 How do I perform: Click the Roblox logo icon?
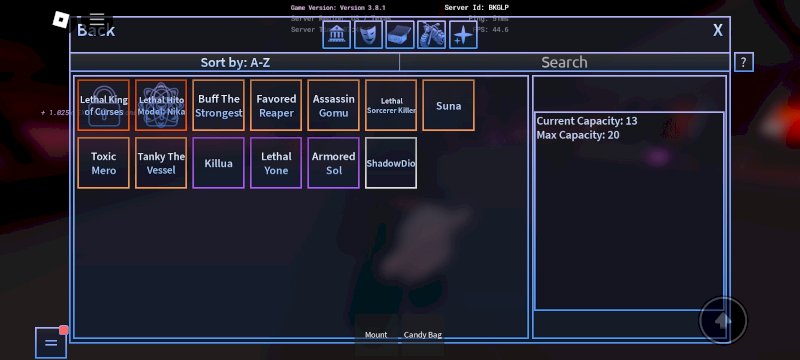[61, 20]
